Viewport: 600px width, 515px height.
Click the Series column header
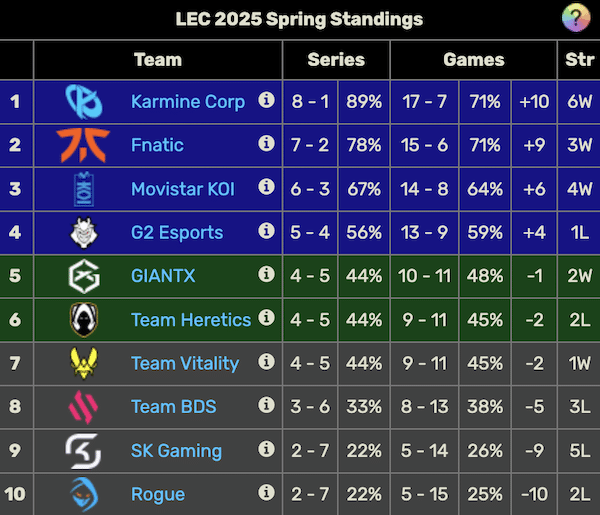click(336, 60)
